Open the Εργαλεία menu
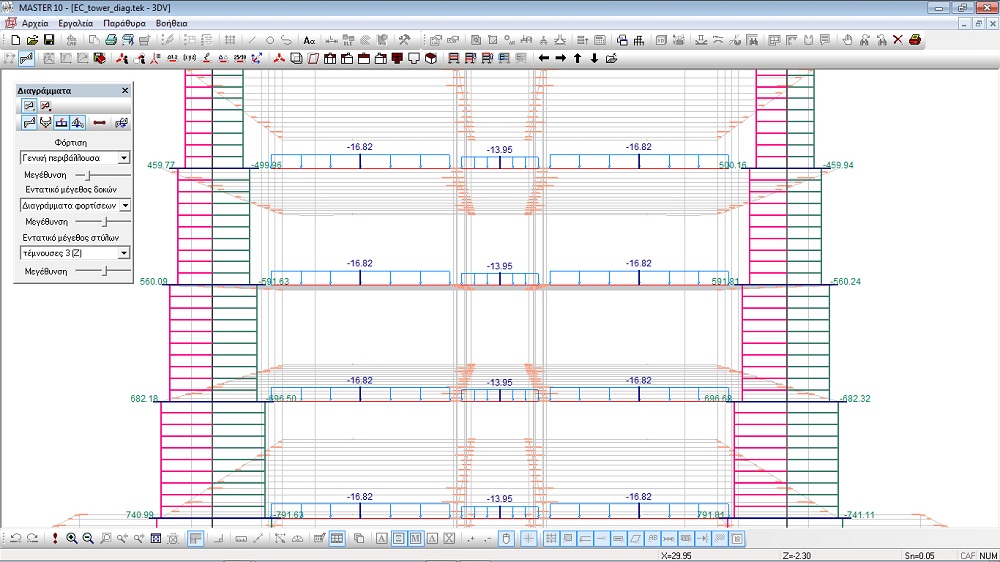The width and height of the screenshot is (1000, 562). click(x=76, y=22)
